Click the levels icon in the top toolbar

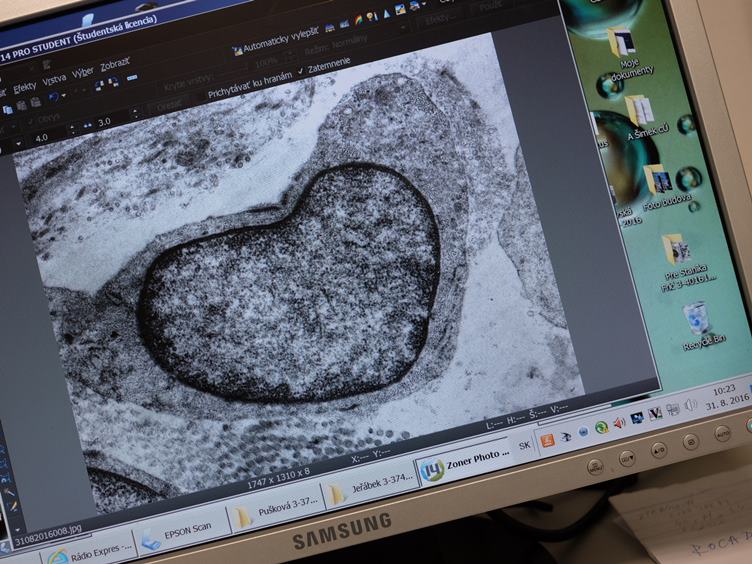pyautogui.click(x=344, y=24)
